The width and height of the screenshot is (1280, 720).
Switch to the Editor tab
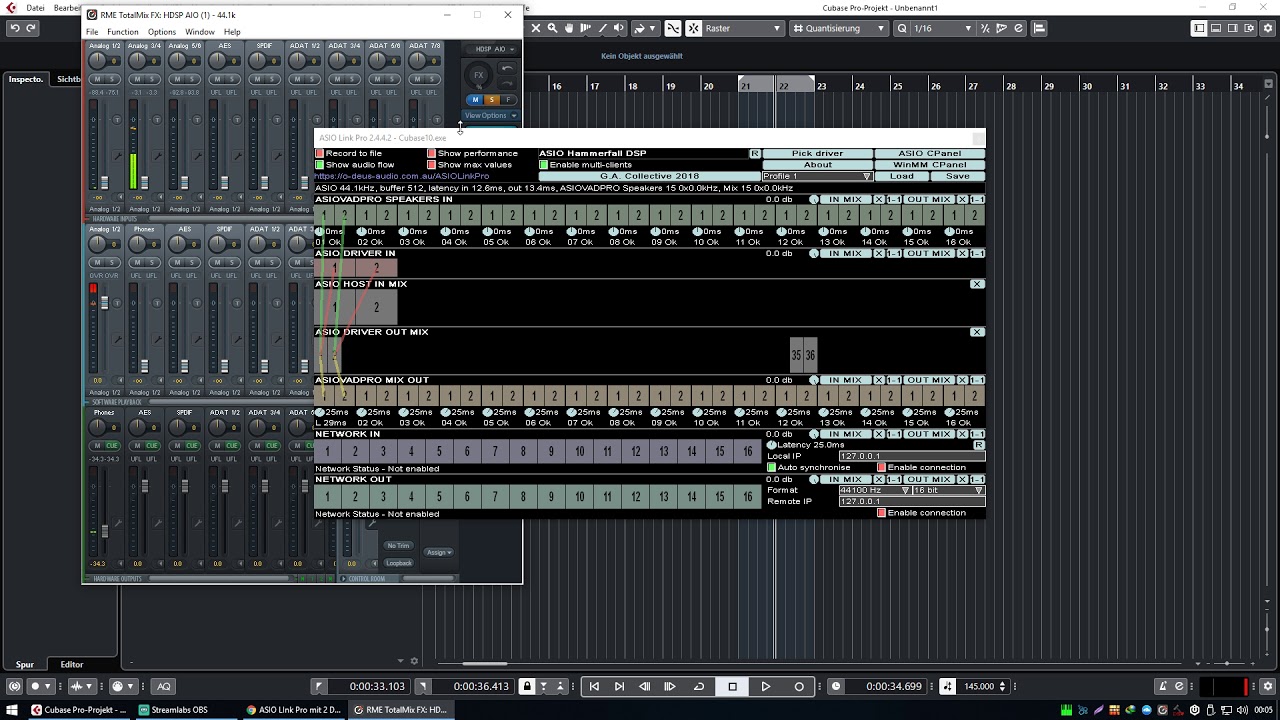(72, 664)
